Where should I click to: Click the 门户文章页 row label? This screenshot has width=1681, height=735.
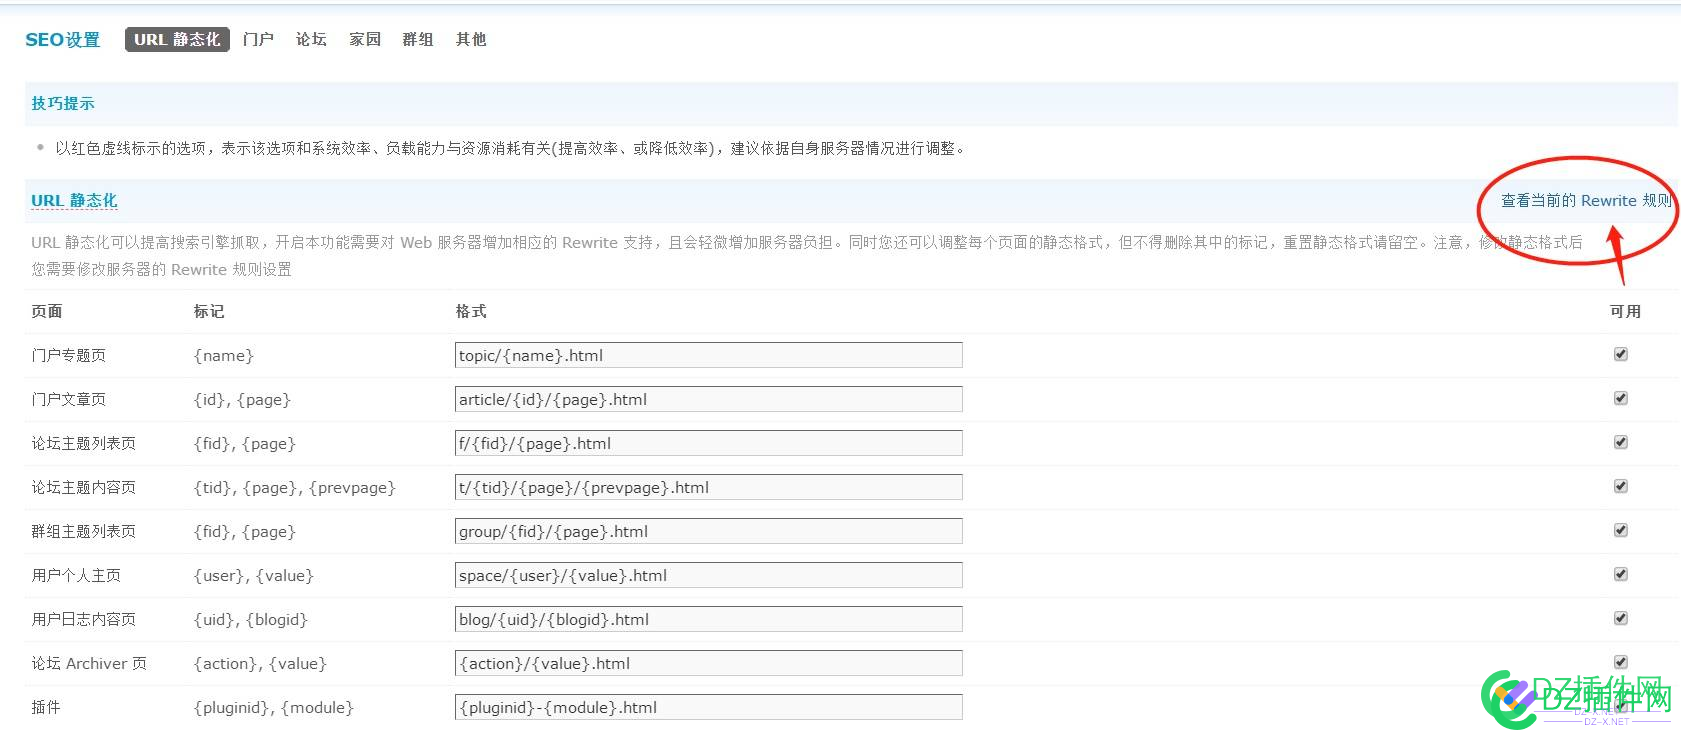pyautogui.click(x=68, y=399)
